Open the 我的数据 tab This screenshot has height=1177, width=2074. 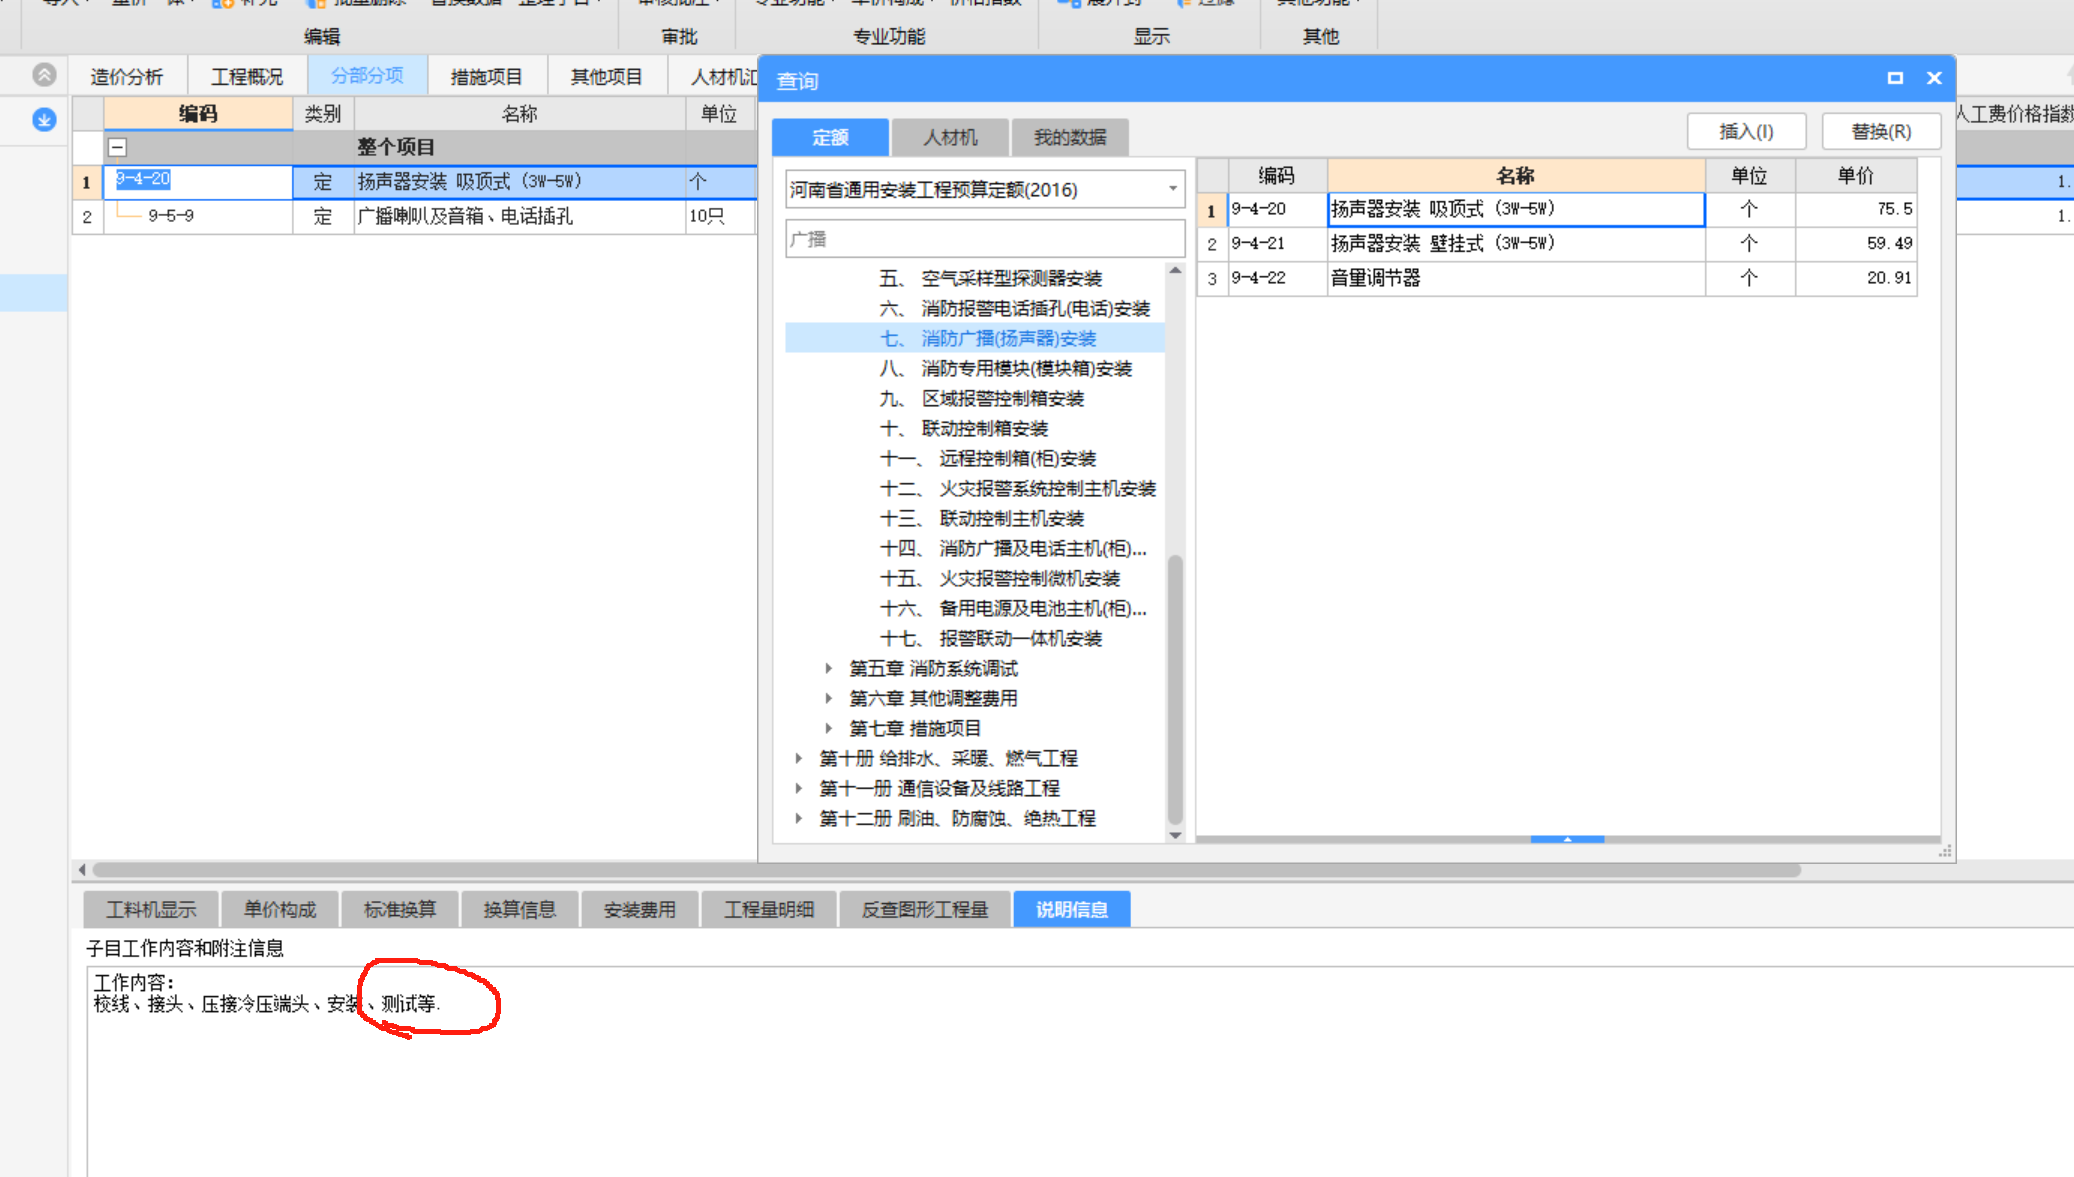1070,138
